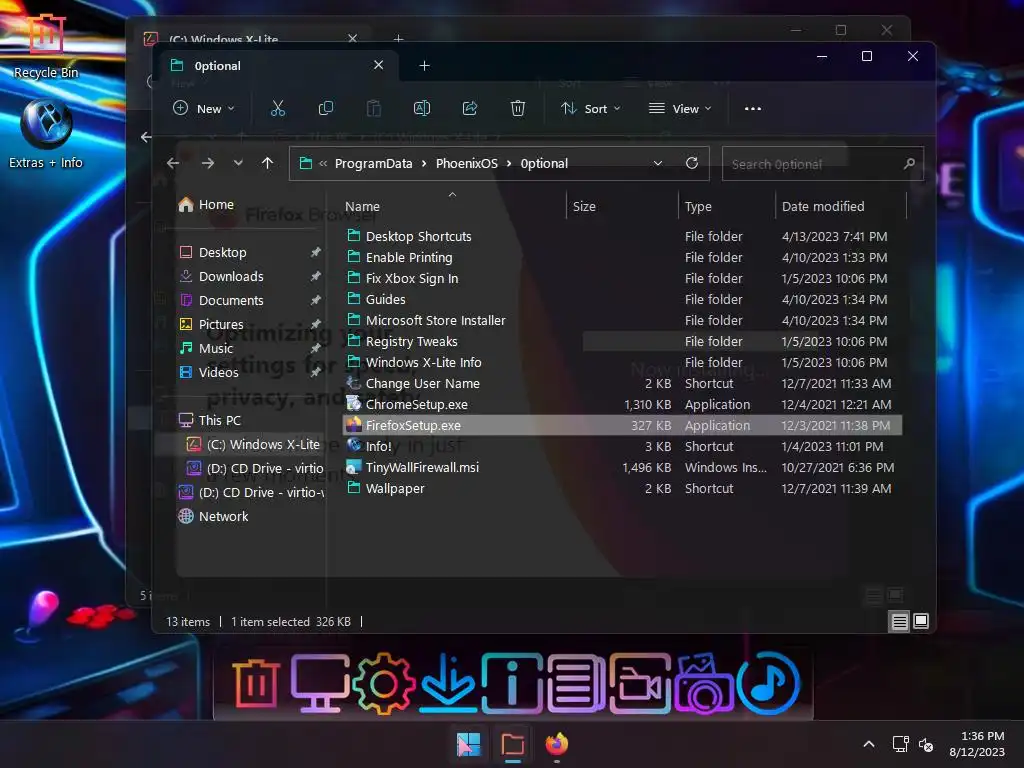Click the Share icon in toolbar

click(x=470, y=108)
